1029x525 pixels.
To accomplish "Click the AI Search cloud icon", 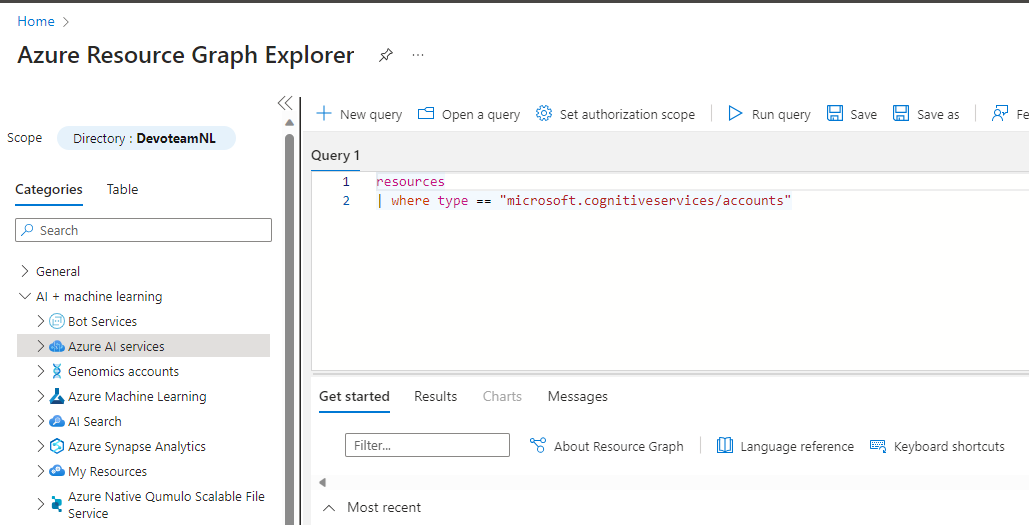I will click(57, 421).
